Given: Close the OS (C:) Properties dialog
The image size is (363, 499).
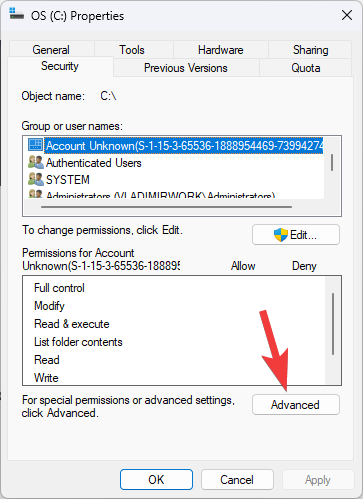Looking at the screenshot, I should pyautogui.click(x=347, y=15).
